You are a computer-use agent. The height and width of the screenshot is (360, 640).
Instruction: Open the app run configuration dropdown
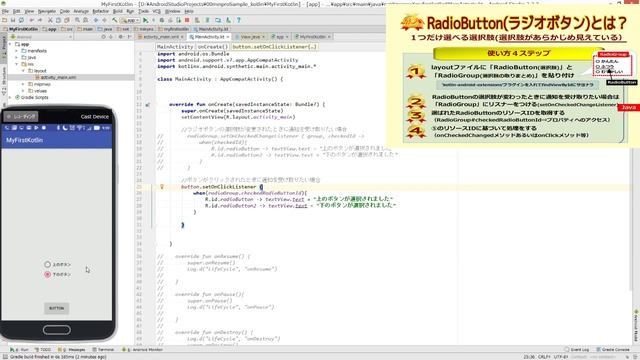(x=130, y=20)
